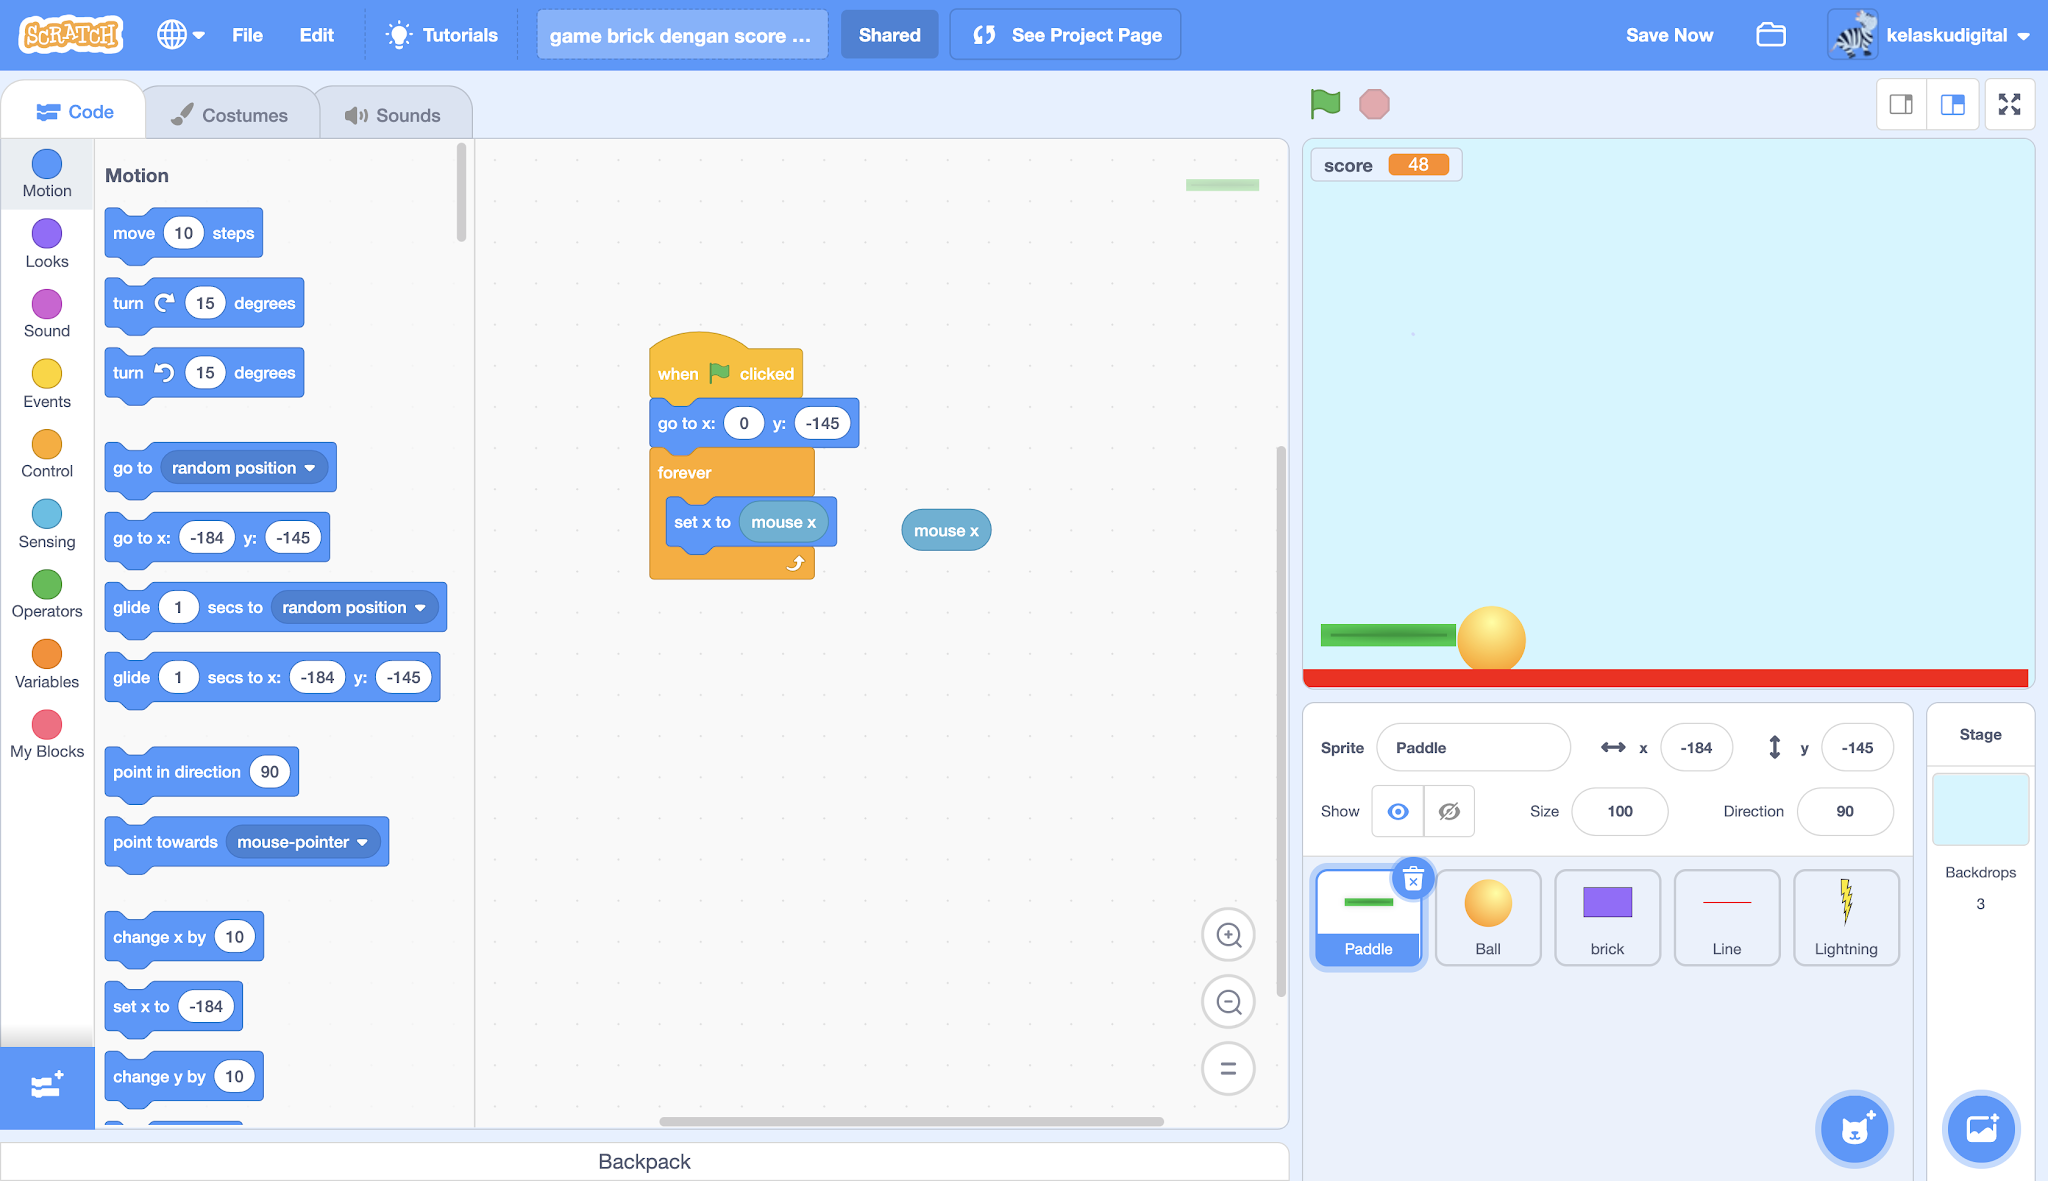The height and width of the screenshot is (1181, 2048).
Task: Click Save Now
Action: (1669, 35)
